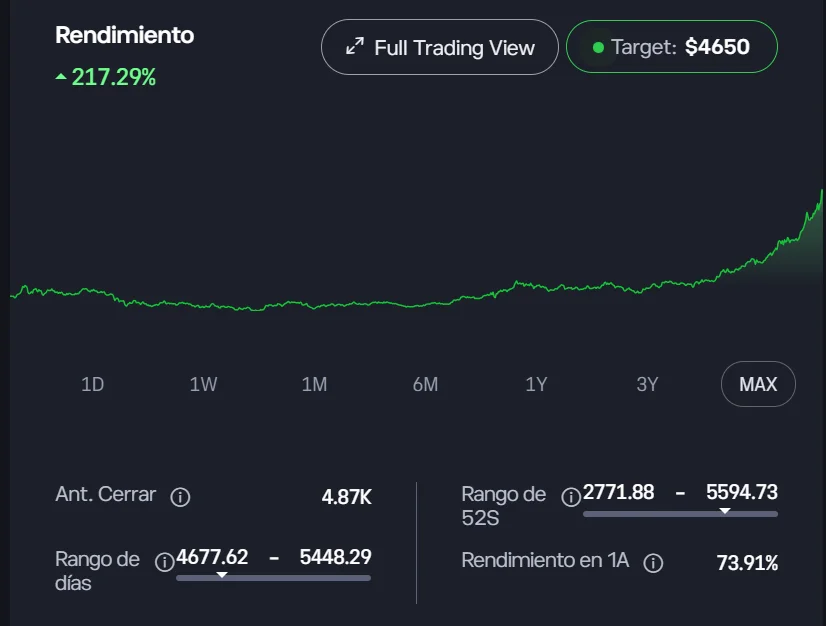The width and height of the screenshot is (826, 626).
Task: Select the 1W timeframe tab
Action: coord(203,384)
